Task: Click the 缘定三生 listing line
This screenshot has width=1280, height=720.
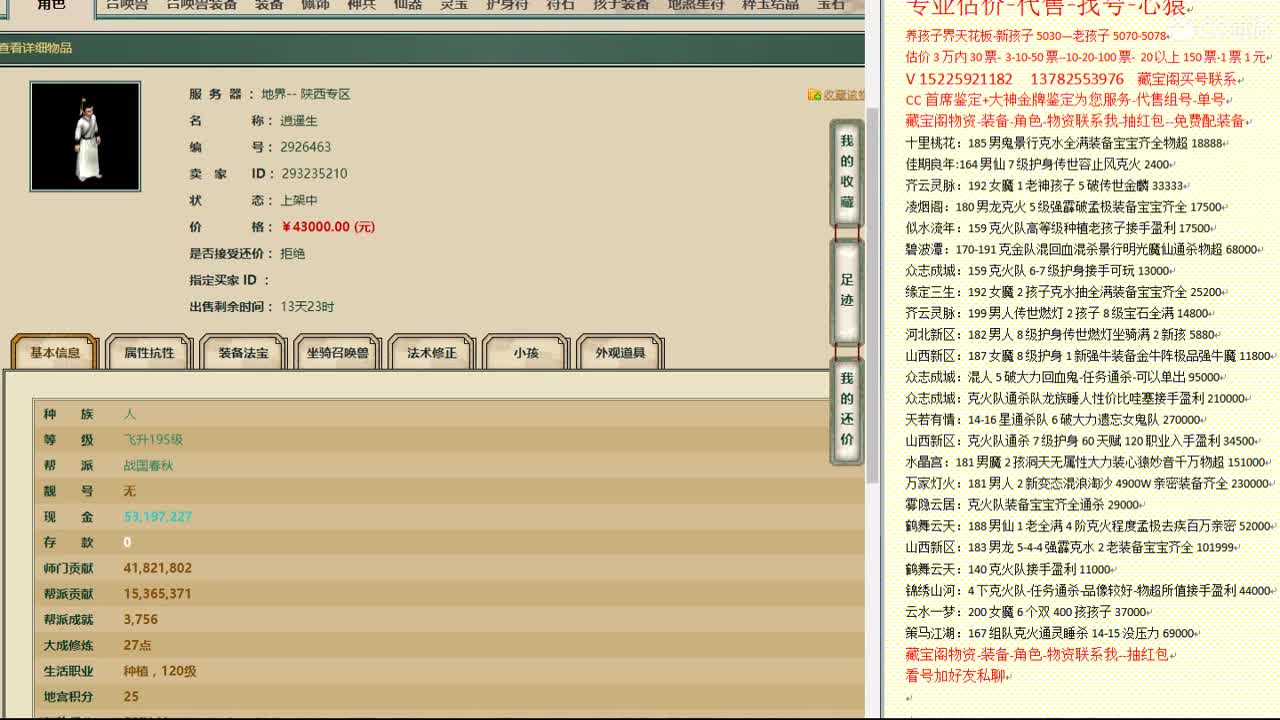Action: point(1065,292)
